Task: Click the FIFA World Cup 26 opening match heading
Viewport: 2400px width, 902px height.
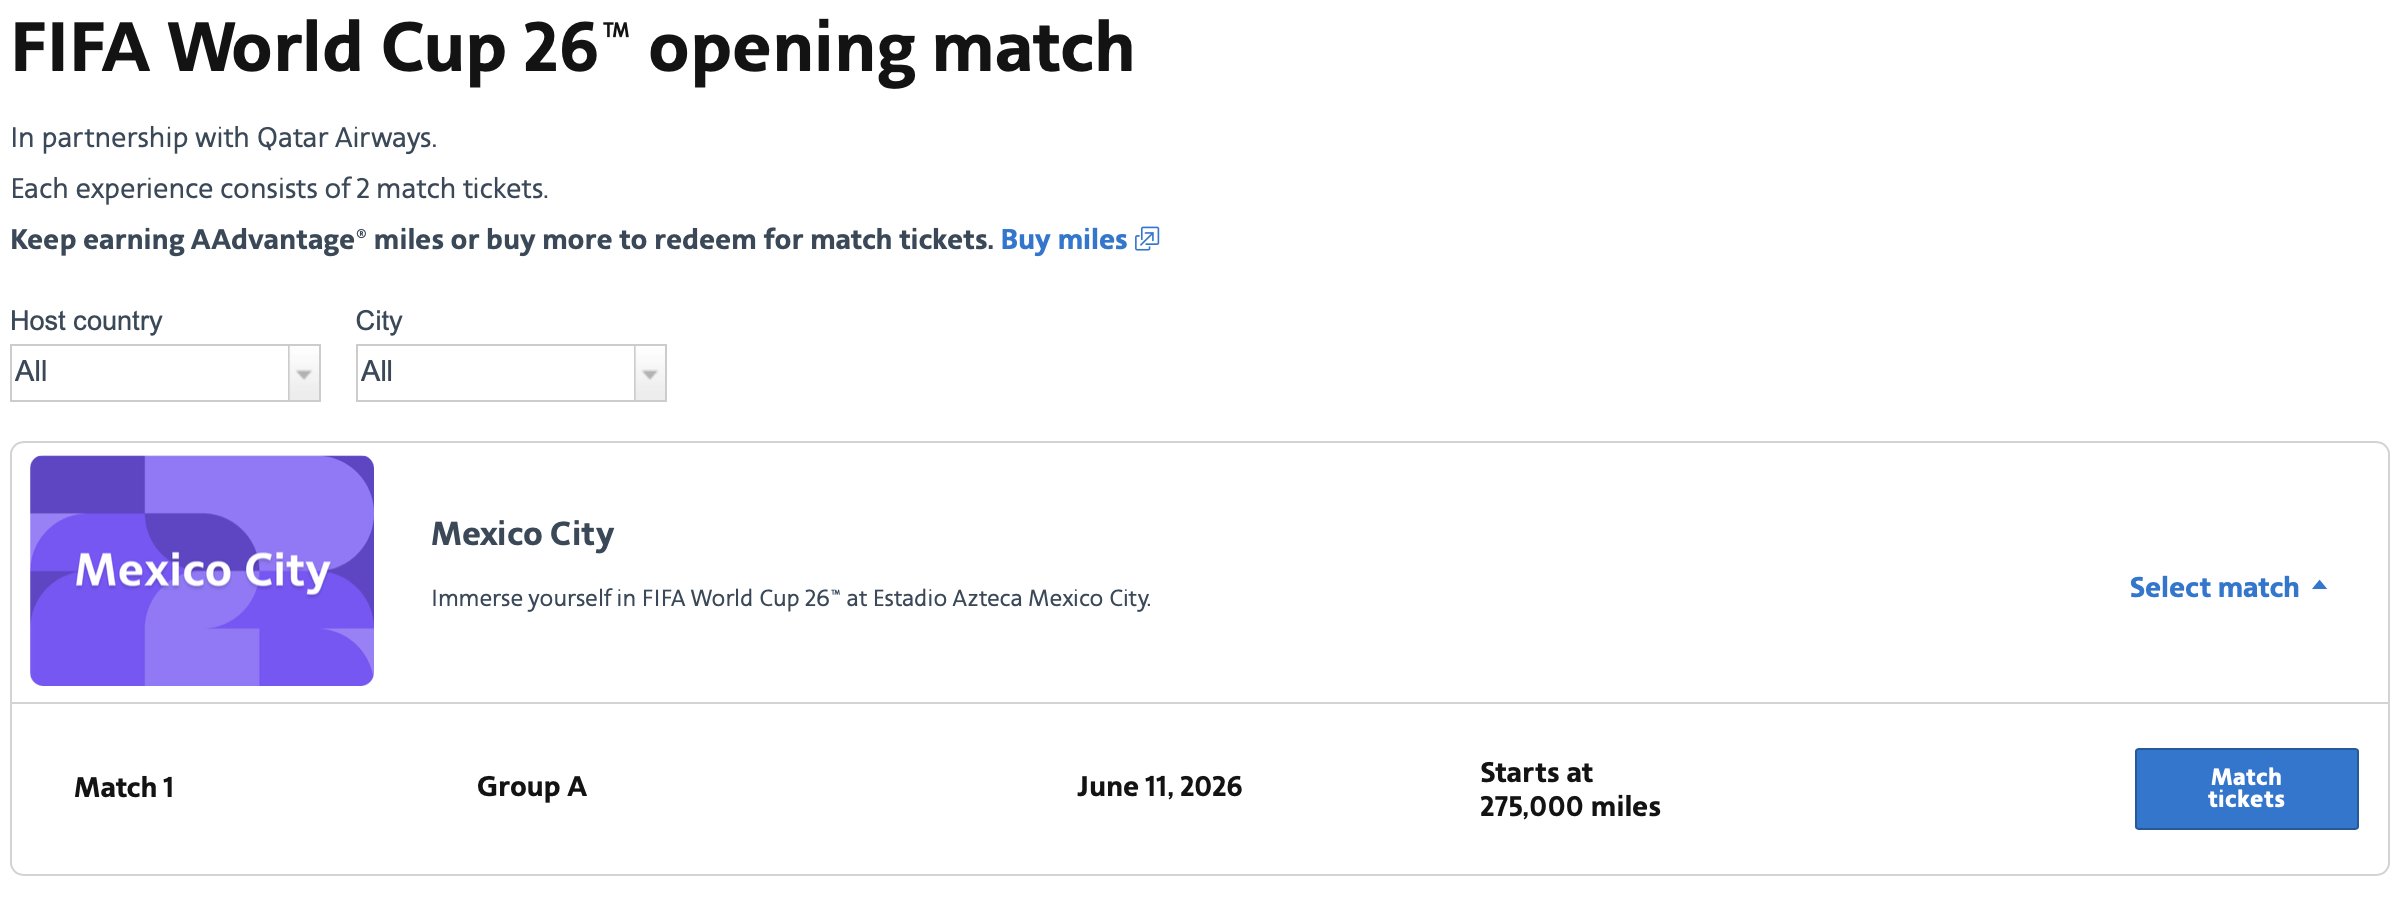Action: pyautogui.click(x=572, y=48)
